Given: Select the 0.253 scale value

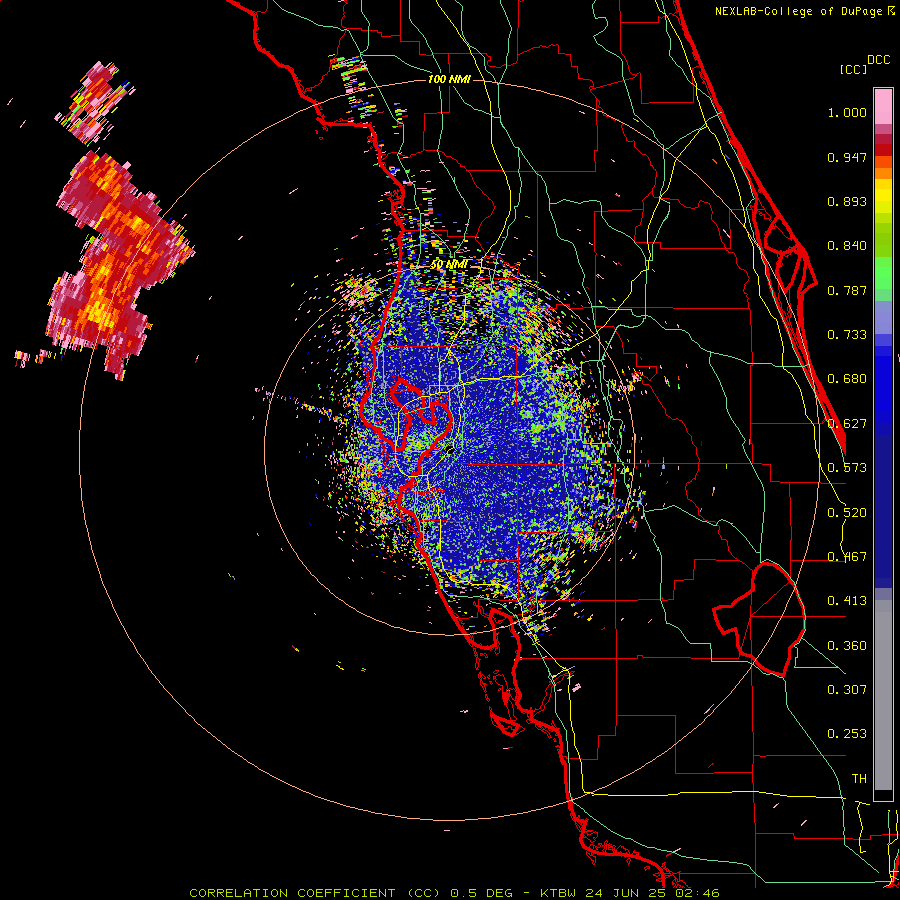Looking at the screenshot, I should click(x=847, y=734).
